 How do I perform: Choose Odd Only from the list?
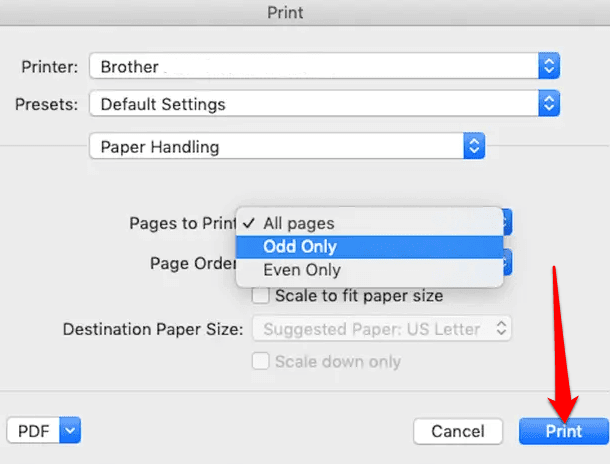click(x=300, y=247)
